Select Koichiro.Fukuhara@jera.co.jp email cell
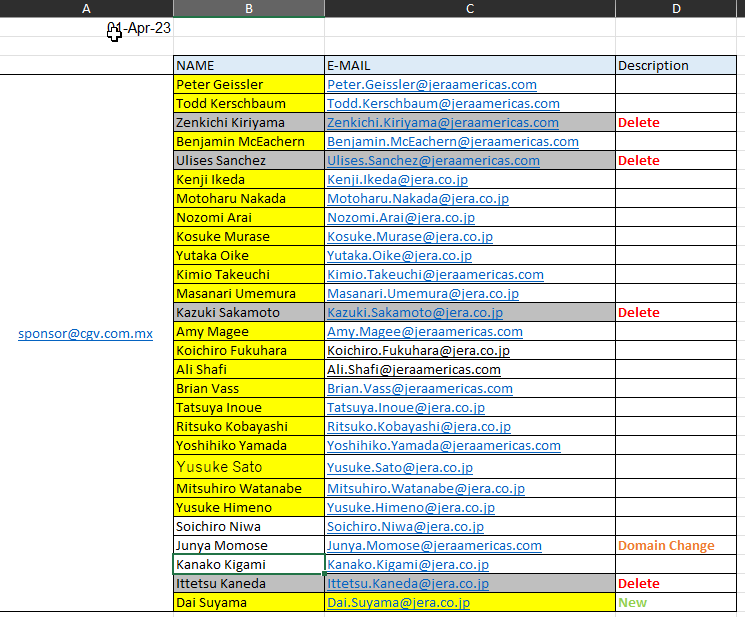 click(470, 351)
